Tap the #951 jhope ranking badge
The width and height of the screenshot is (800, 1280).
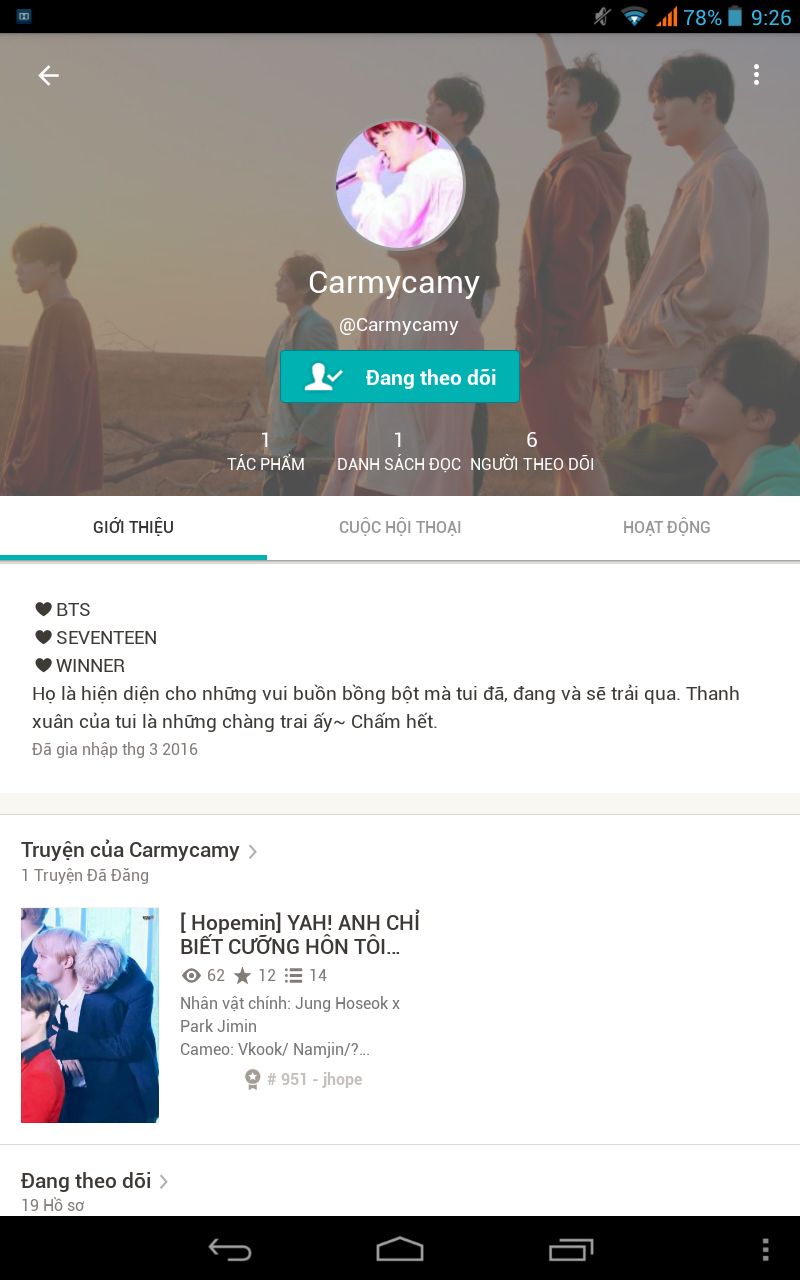[303, 1079]
